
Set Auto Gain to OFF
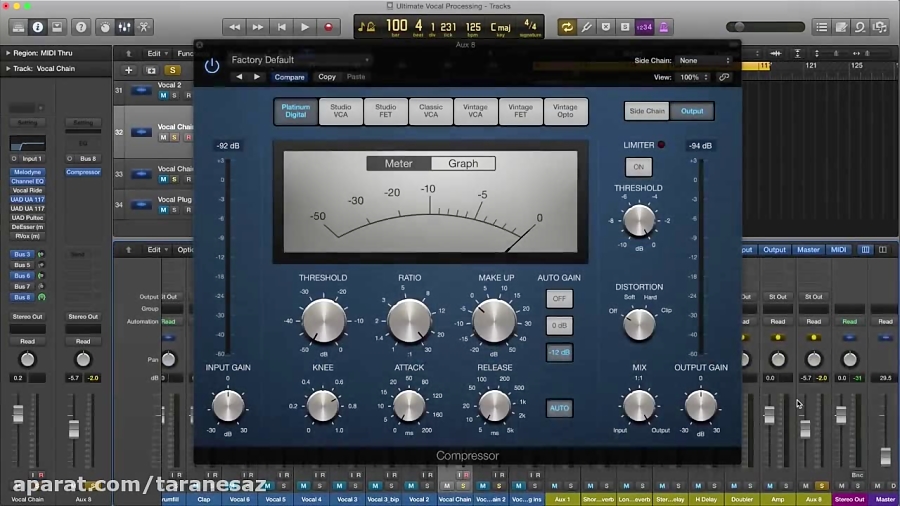click(559, 298)
